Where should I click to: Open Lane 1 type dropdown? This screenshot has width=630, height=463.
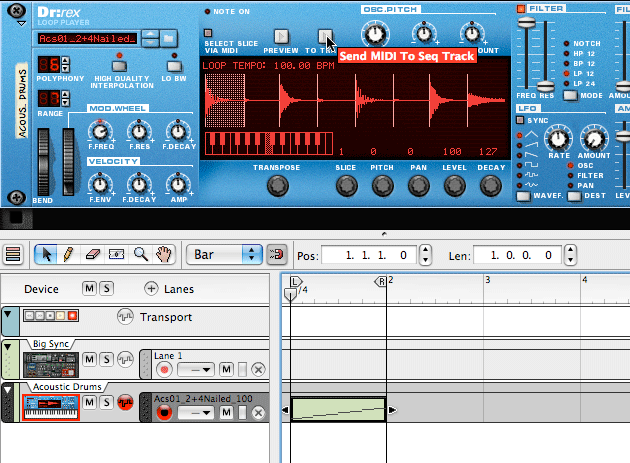point(196,370)
